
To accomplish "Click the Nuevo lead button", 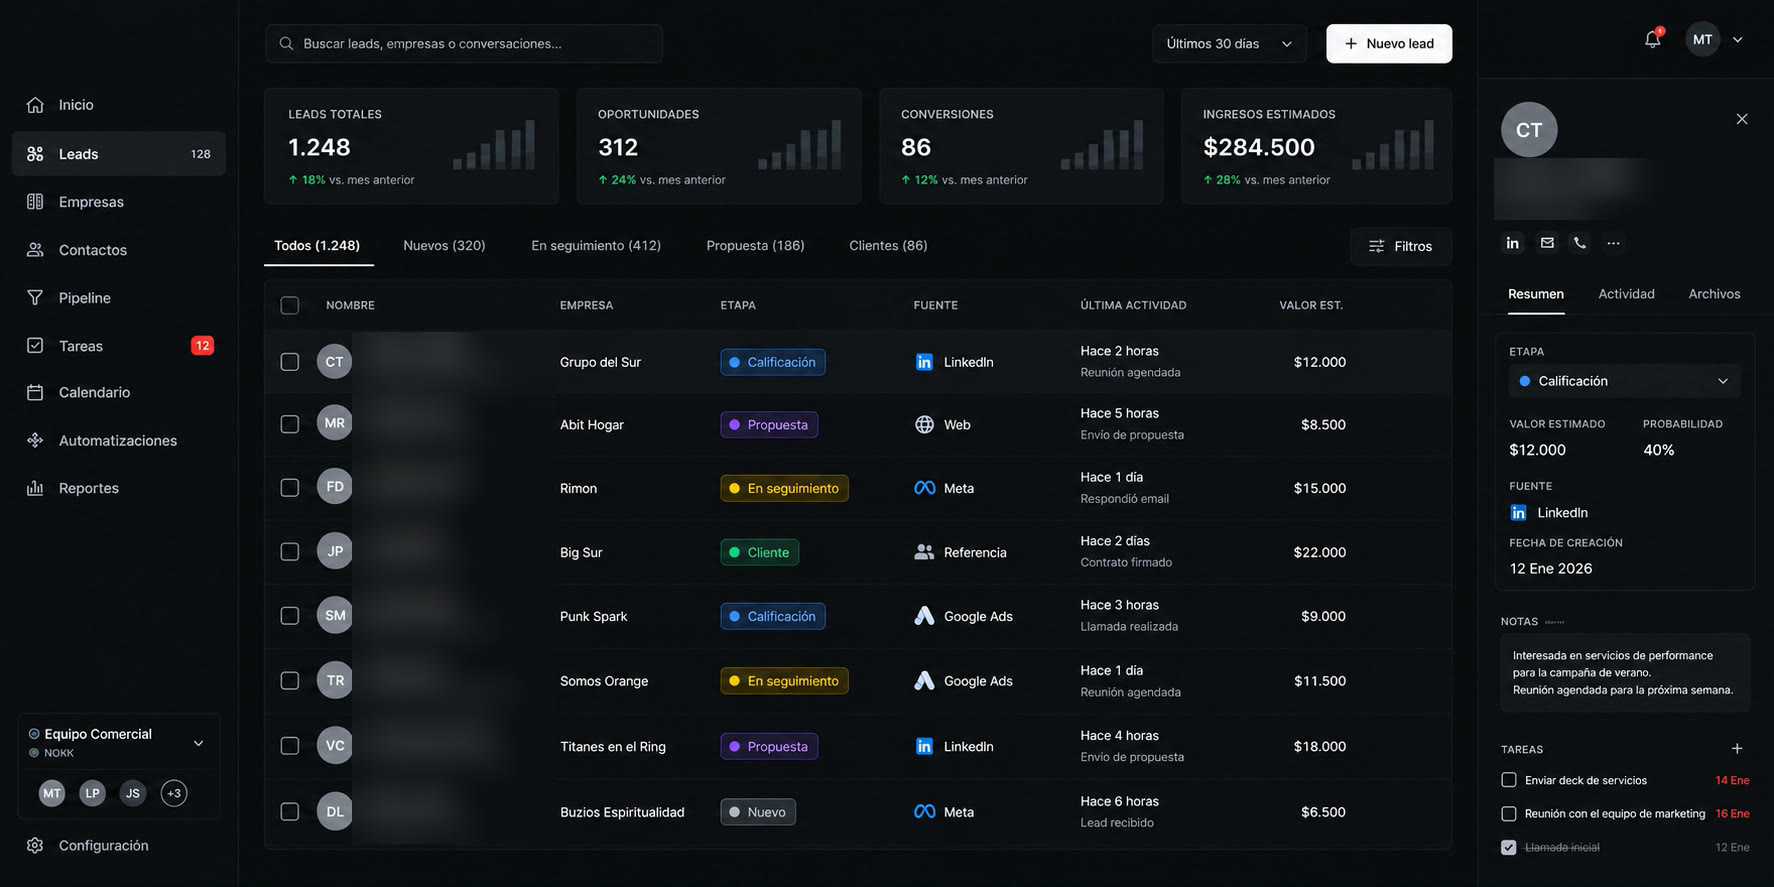I will [1389, 44].
